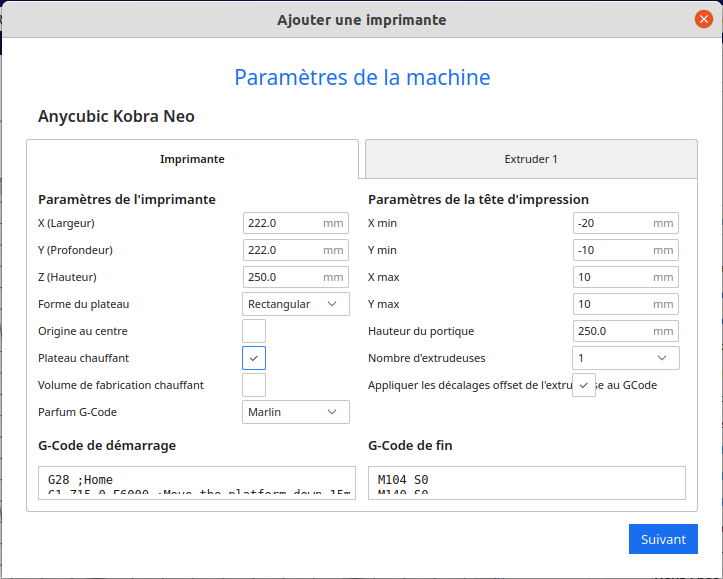Select the X min input field
Screen dimensions: 723x579
(x=613, y=223)
